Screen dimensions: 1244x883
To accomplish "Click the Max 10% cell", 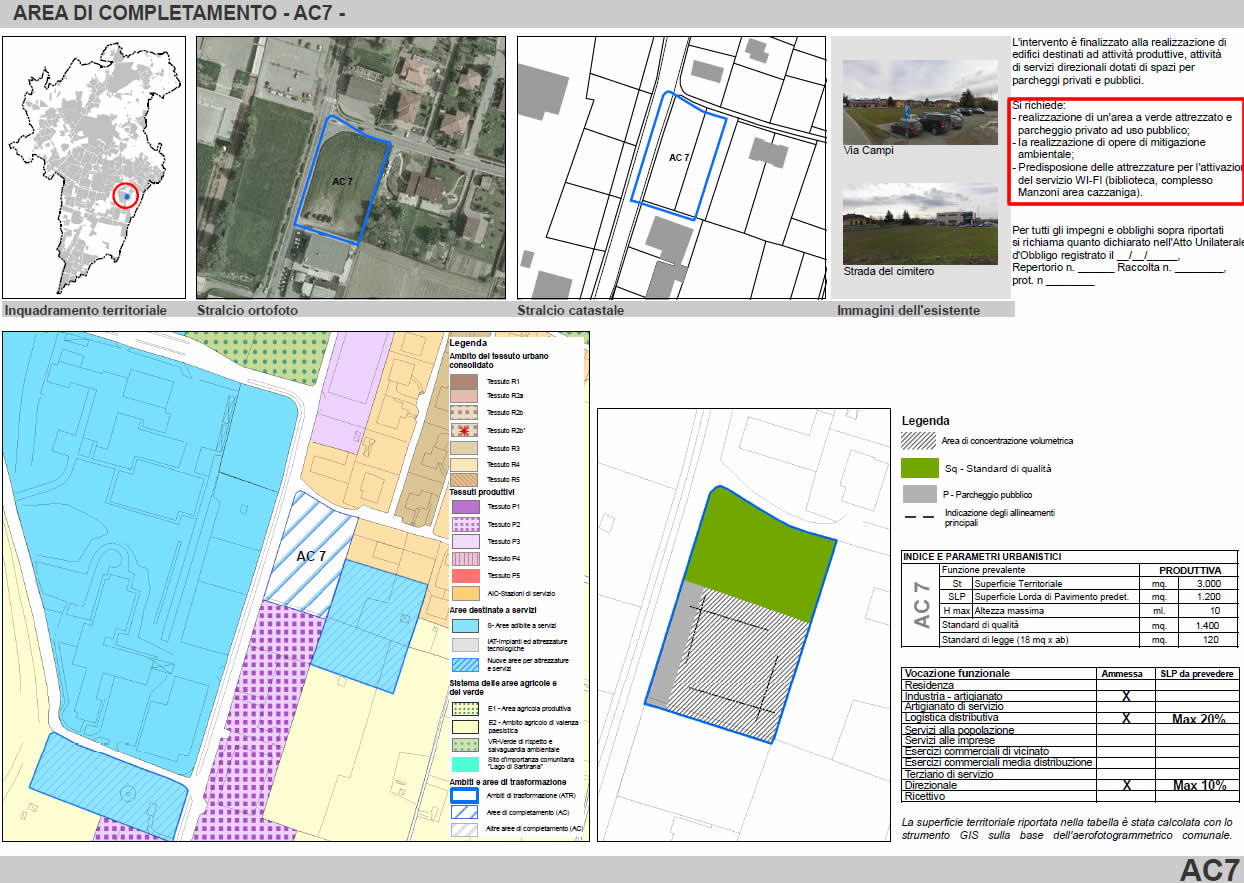I will pyautogui.click(x=1198, y=786).
